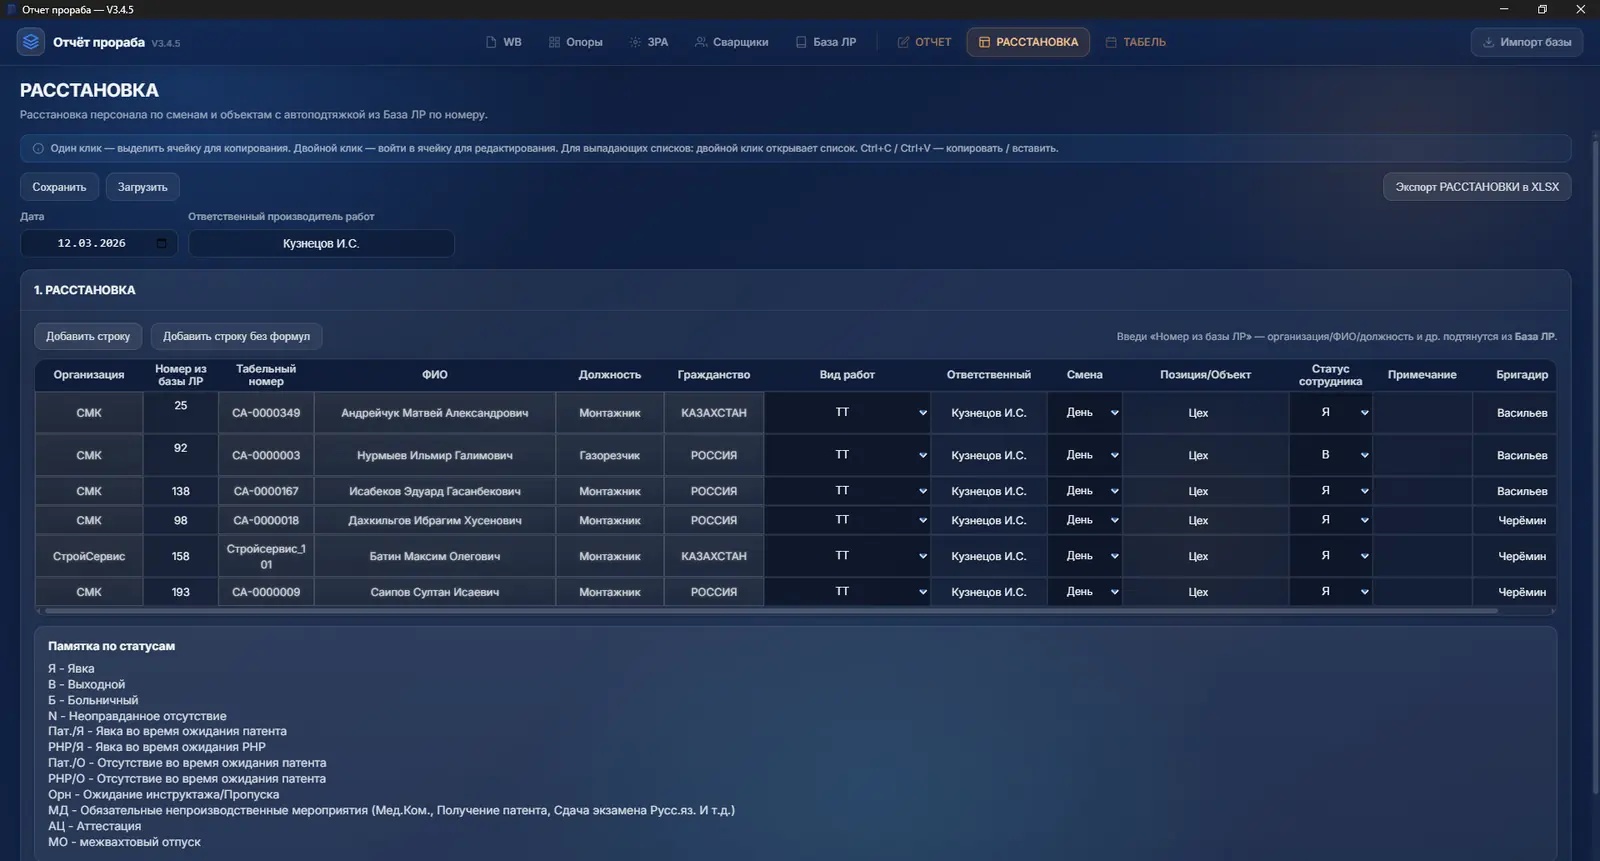Viewport: 1600px width, 861px height.
Task: Click the Сохранить button
Action: click(x=59, y=187)
